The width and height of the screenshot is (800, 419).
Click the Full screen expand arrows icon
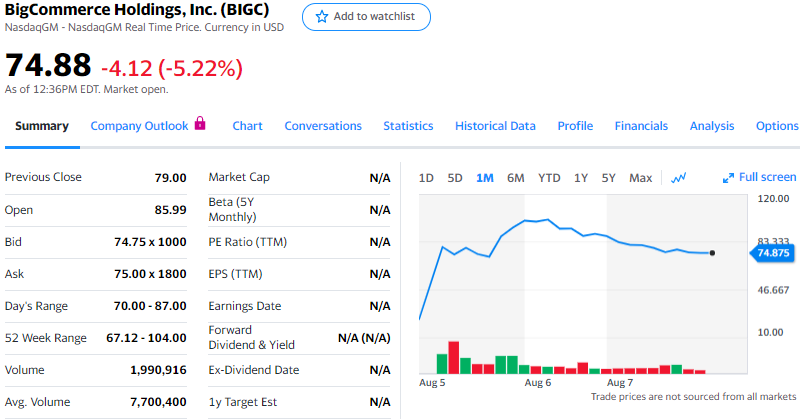(728, 178)
